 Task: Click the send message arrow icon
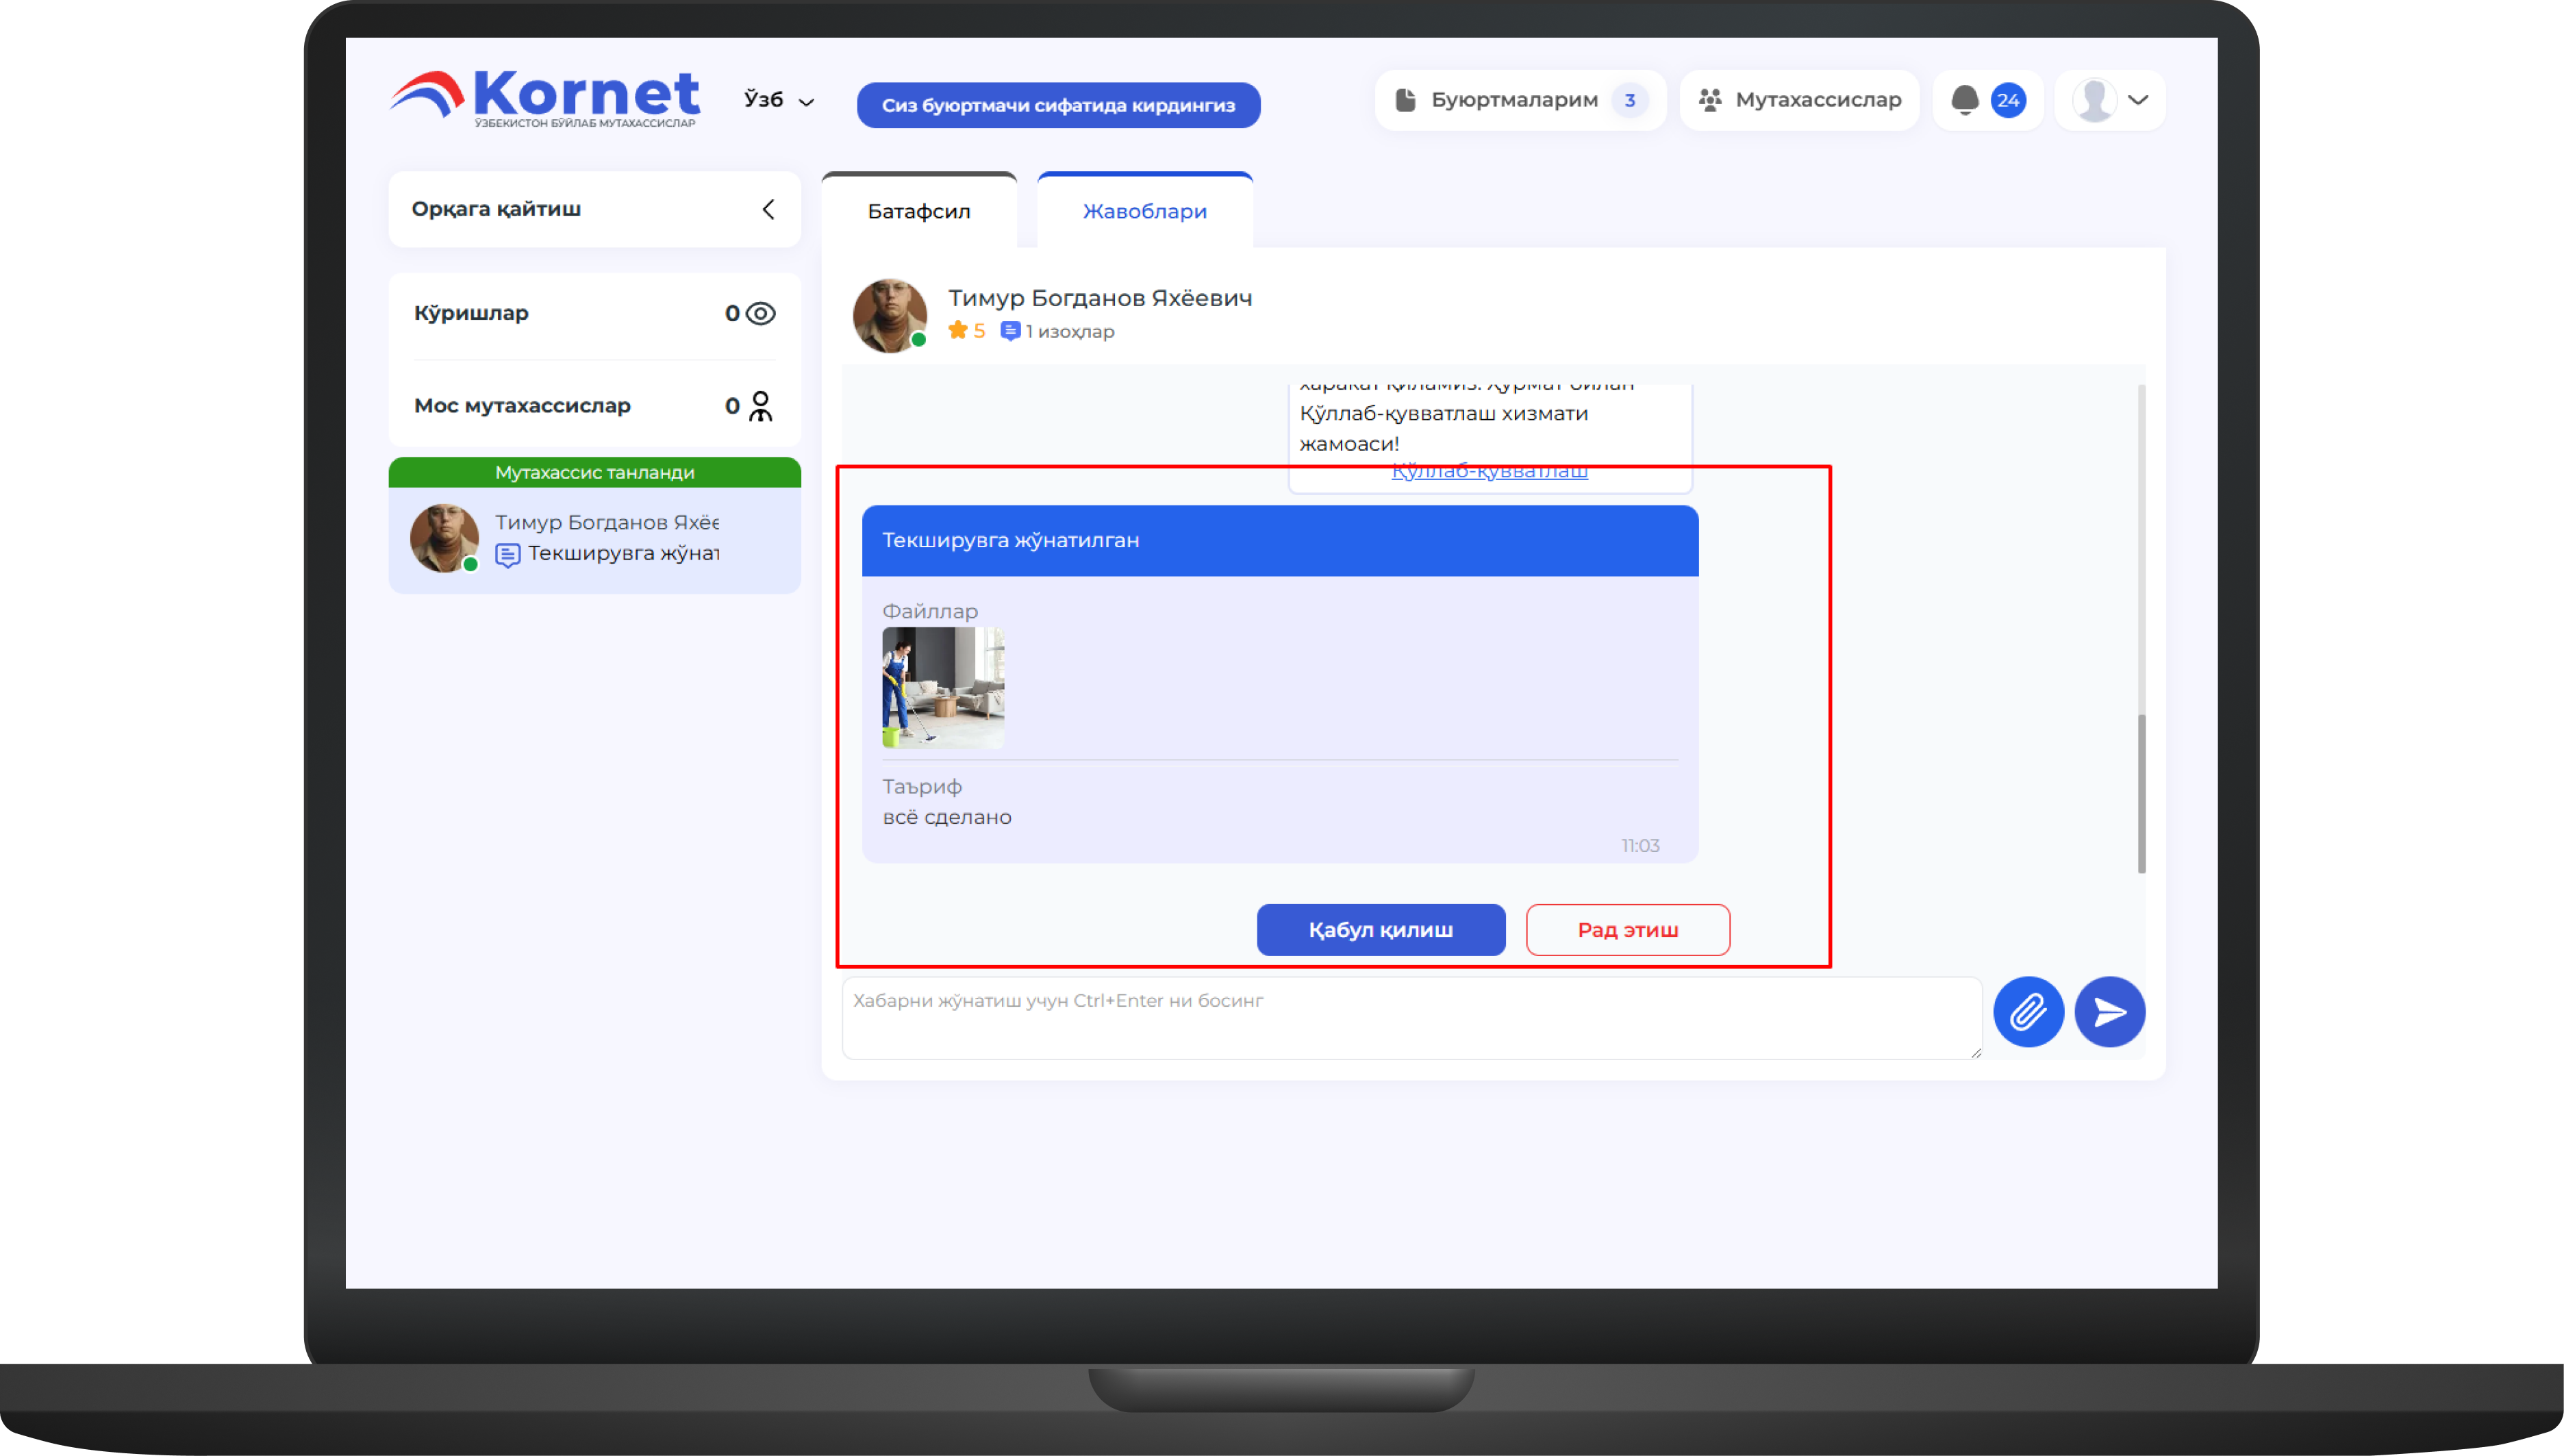2109,1012
